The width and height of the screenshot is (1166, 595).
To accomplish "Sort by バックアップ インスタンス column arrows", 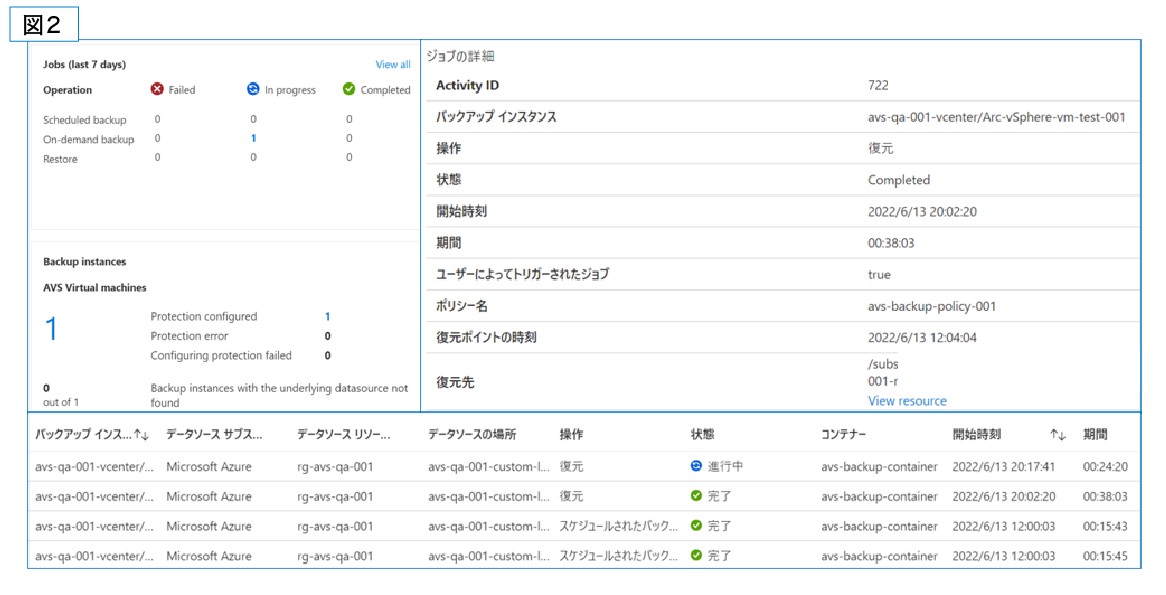I will coord(141,435).
